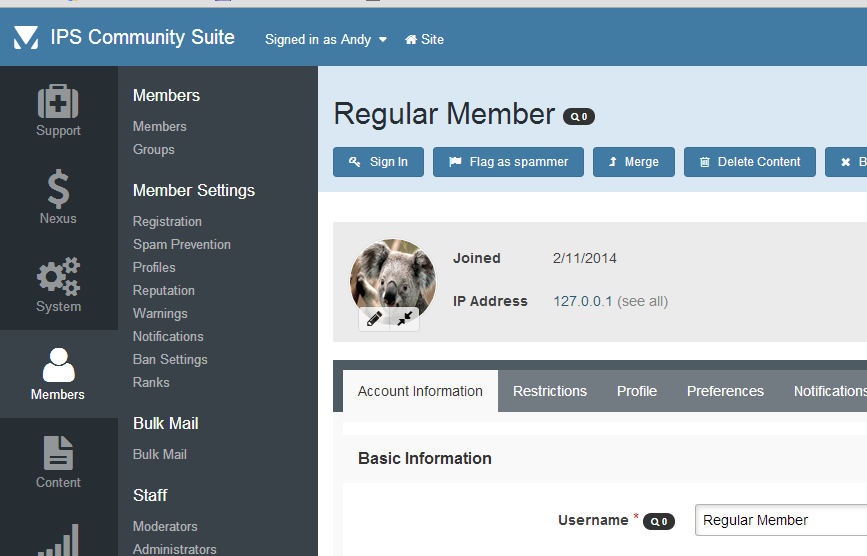Click the IPS Community Suite title text
867x556 pixels.
(142, 38)
